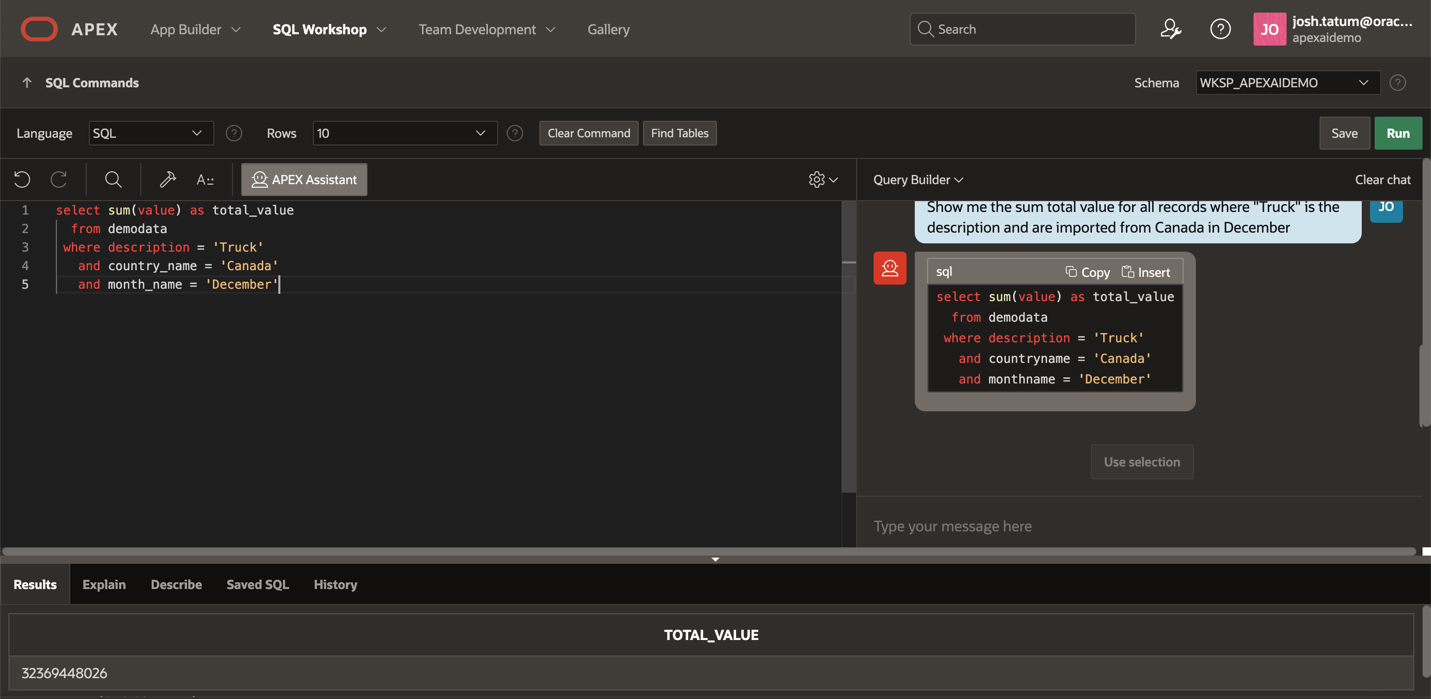Open the administration user icon in header
Screen dimensions: 1431x699
click(x=1170, y=29)
